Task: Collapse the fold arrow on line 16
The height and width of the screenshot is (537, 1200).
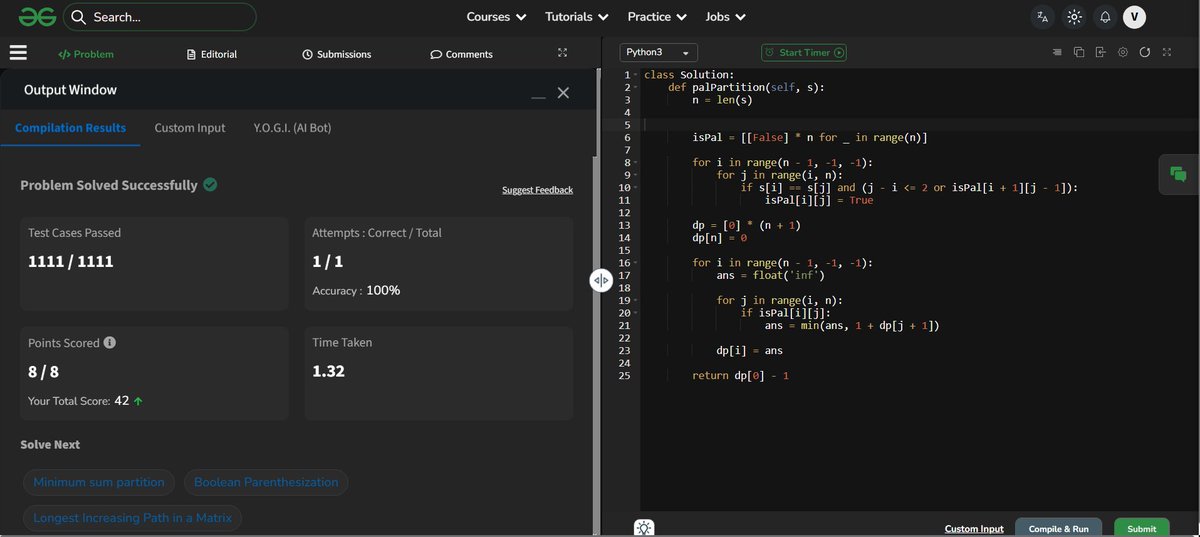Action: tap(635, 262)
